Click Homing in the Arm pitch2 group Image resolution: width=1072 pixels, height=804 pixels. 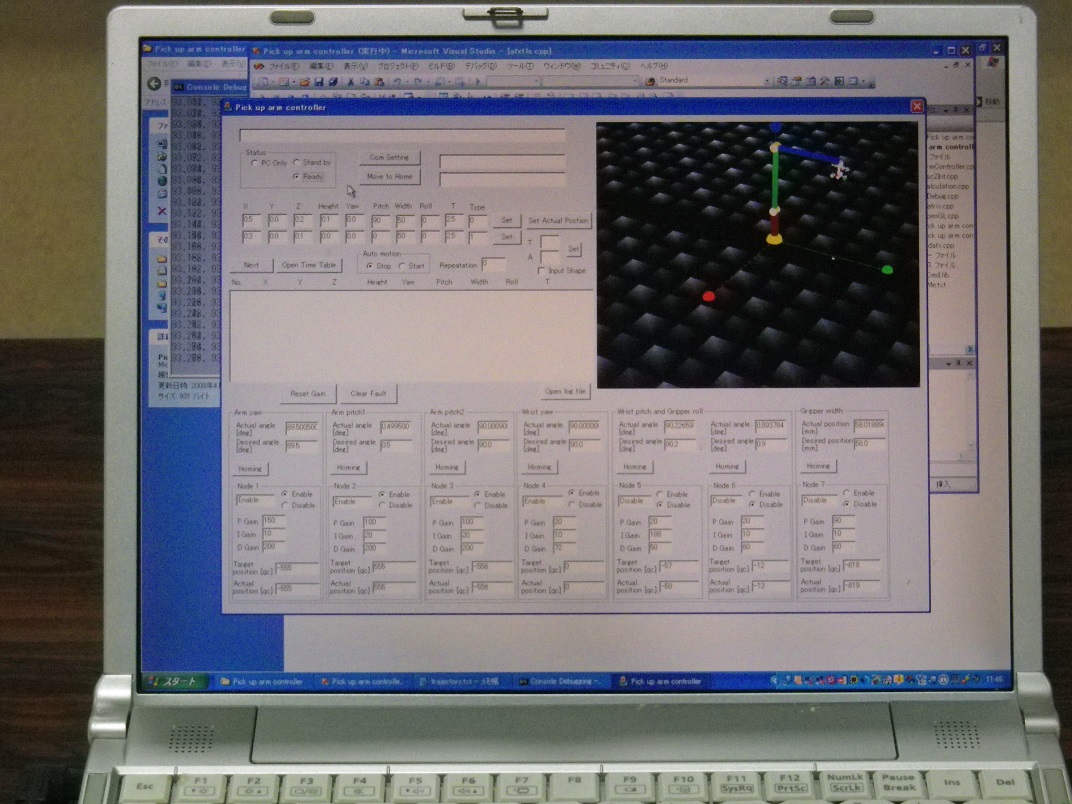[446, 468]
